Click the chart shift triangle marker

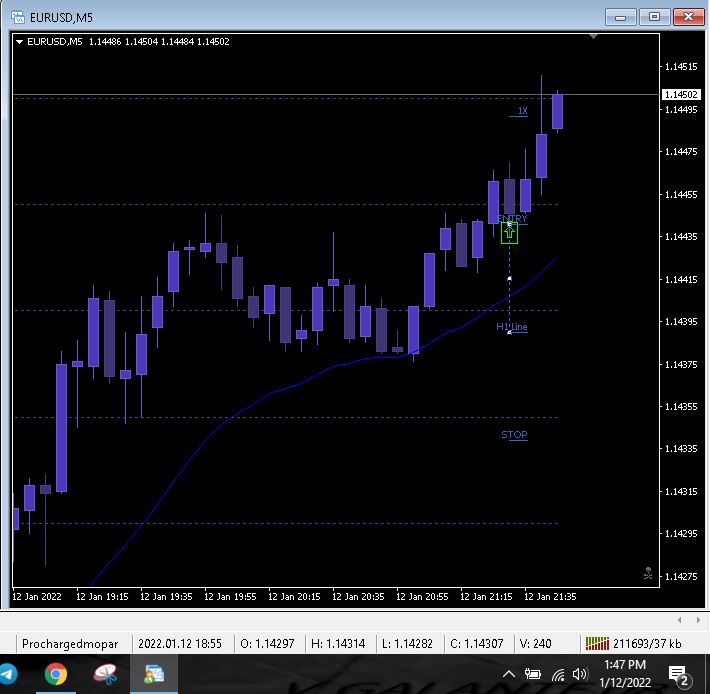593,36
